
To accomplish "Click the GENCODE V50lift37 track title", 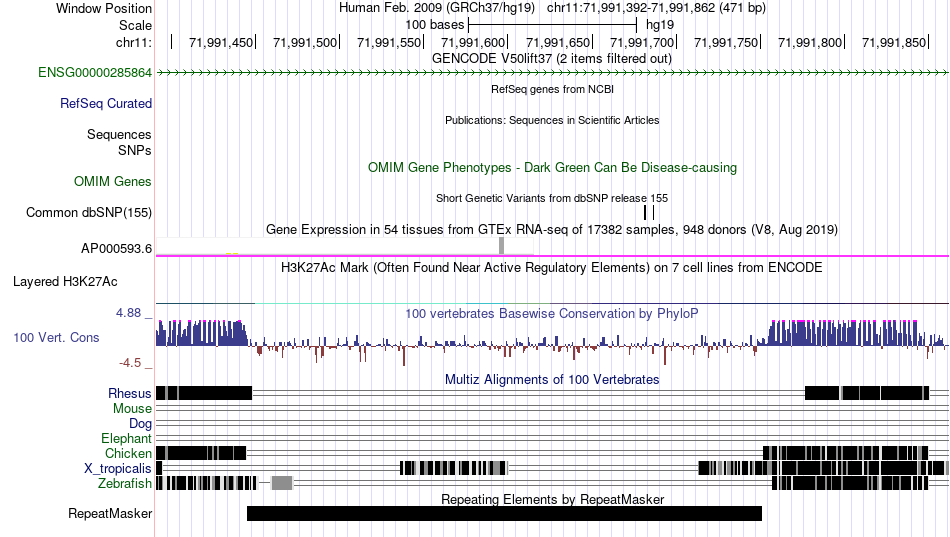I will (x=552, y=59).
